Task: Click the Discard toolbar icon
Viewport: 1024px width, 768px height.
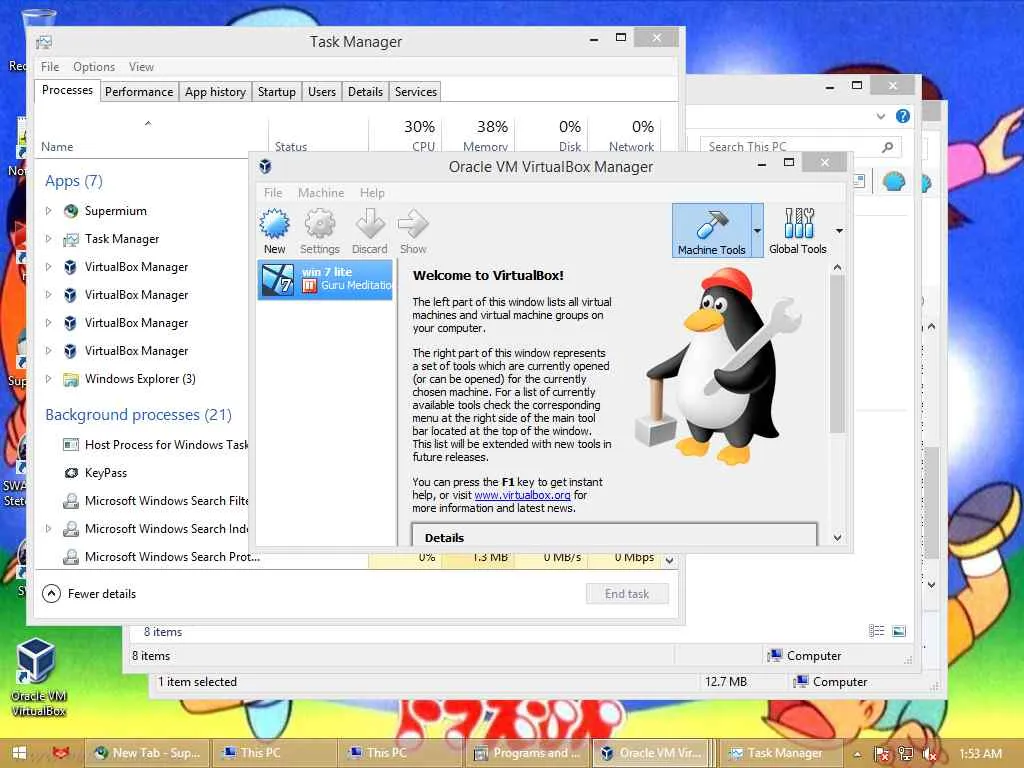Action: pos(370,231)
